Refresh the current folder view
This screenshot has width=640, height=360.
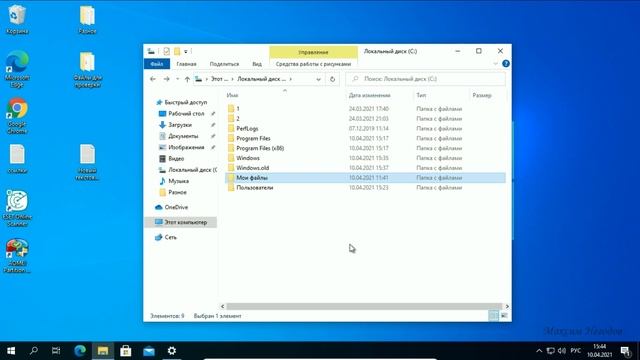[332, 79]
